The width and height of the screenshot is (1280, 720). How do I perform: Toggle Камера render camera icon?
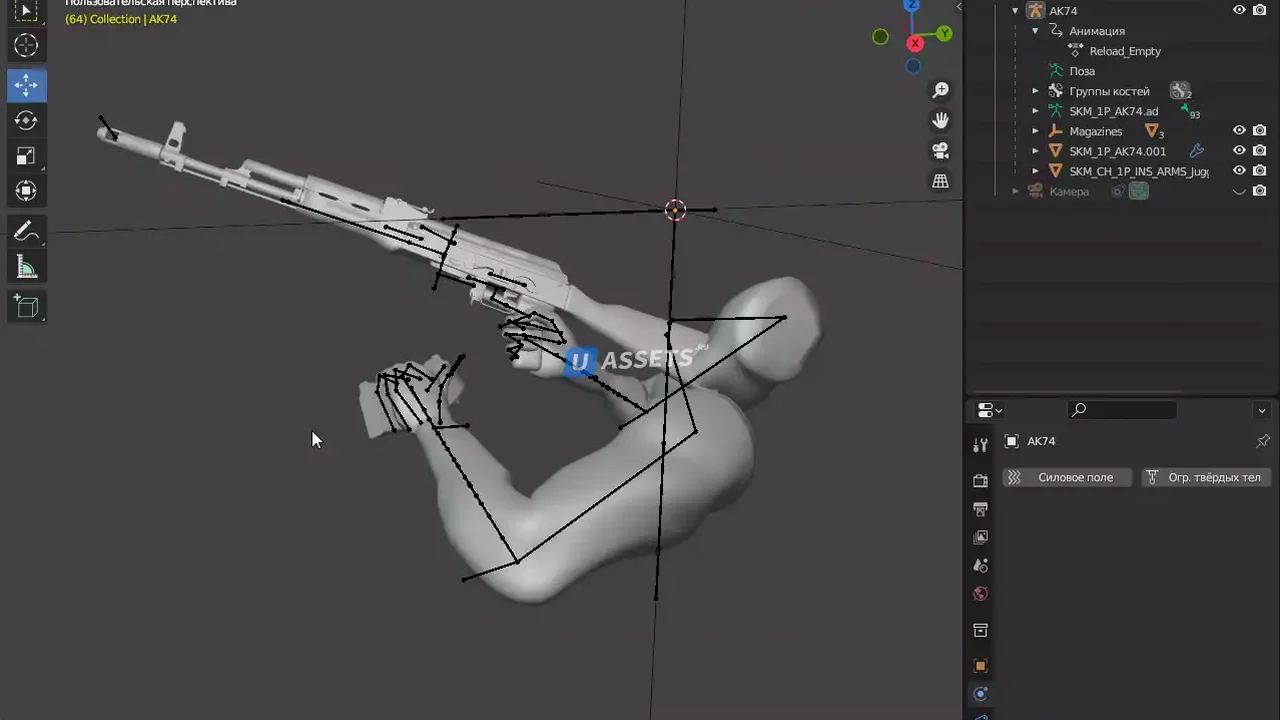pyautogui.click(x=1259, y=190)
